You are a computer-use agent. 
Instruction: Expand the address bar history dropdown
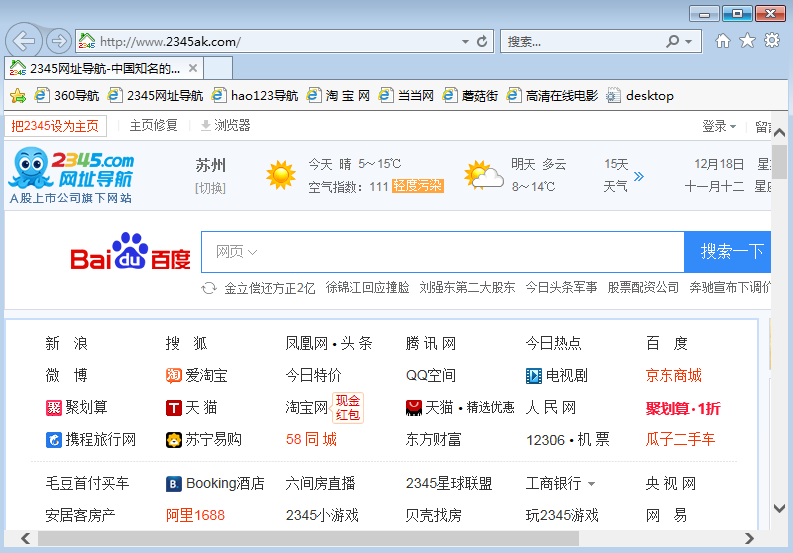pos(465,41)
